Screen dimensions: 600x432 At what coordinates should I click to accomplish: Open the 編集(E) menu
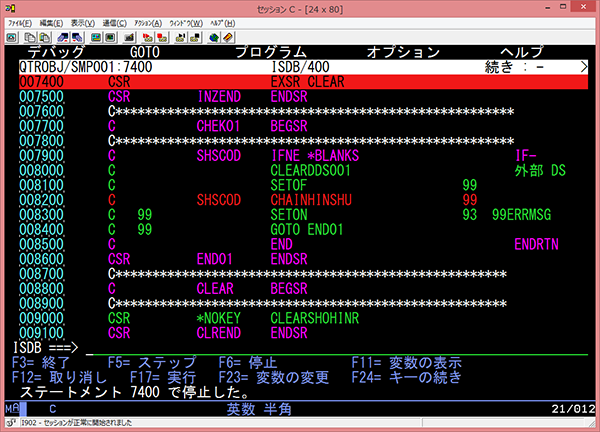pyautogui.click(x=52, y=21)
